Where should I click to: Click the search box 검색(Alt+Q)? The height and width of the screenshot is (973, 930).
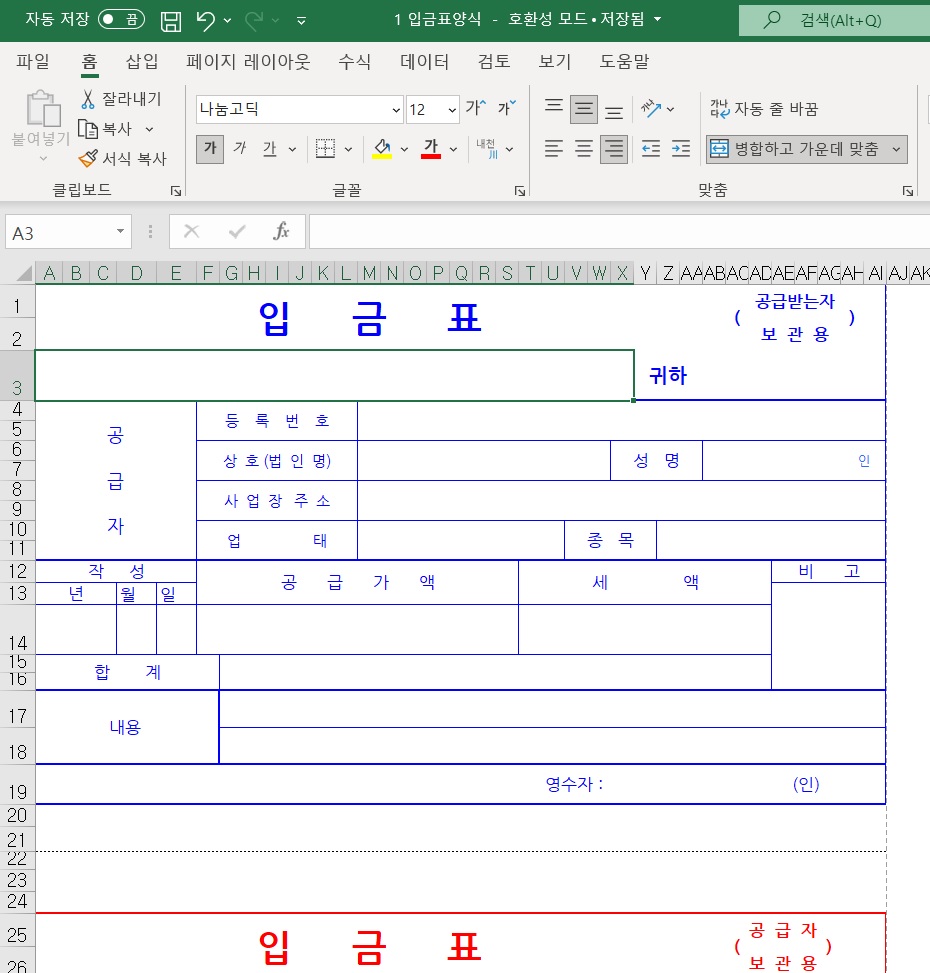(834, 20)
